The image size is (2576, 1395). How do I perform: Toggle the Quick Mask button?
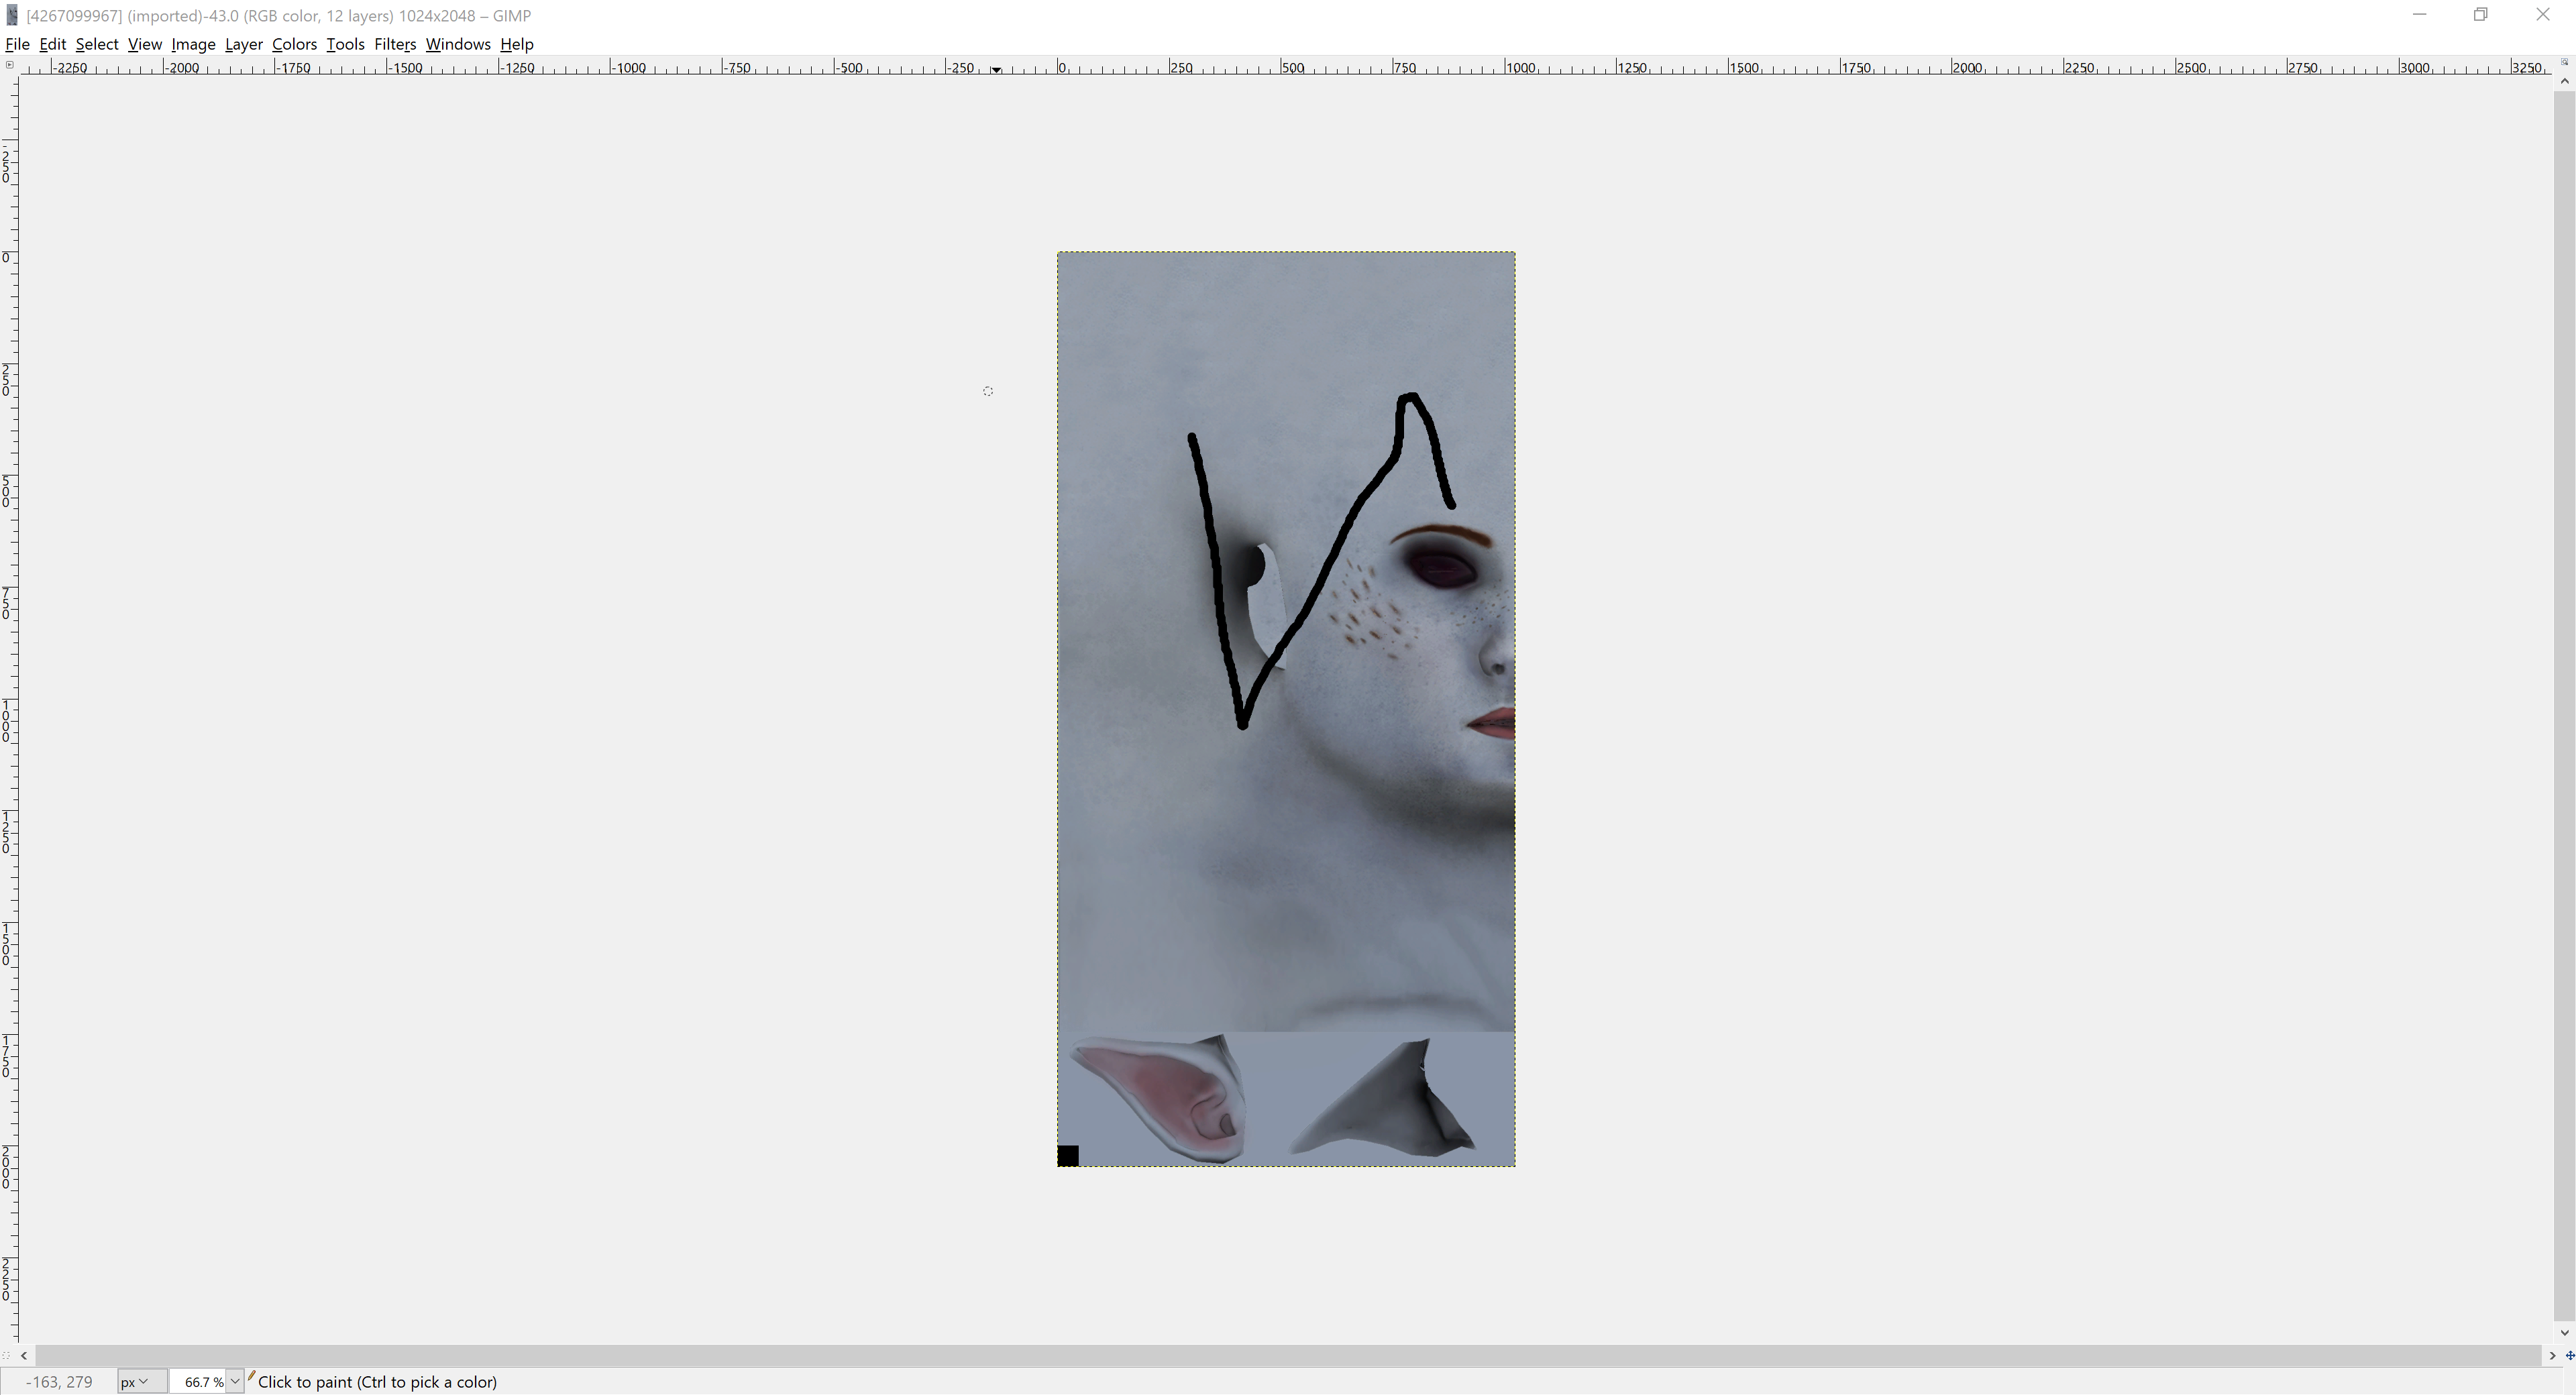(x=7, y=1356)
